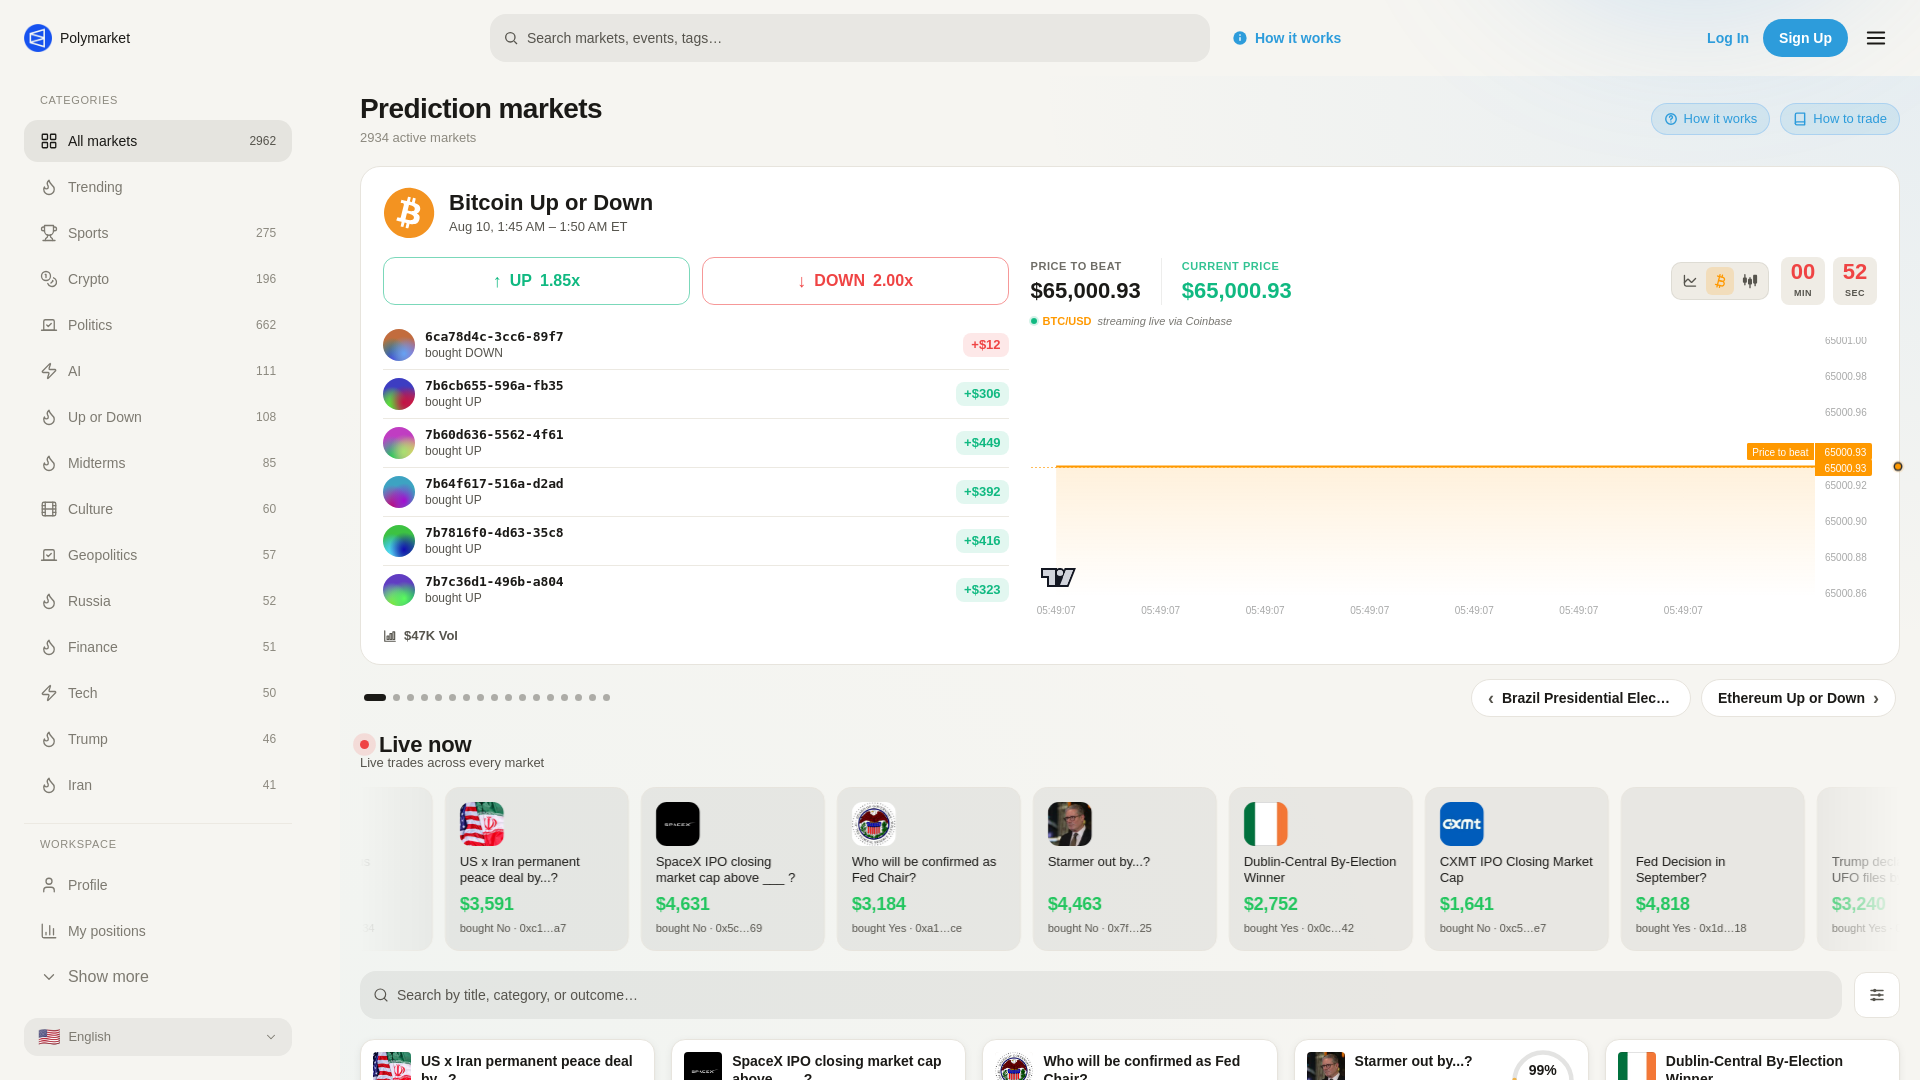Open My positions page
Image resolution: width=1920 pixels, height=1080 pixels.
coord(158,931)
